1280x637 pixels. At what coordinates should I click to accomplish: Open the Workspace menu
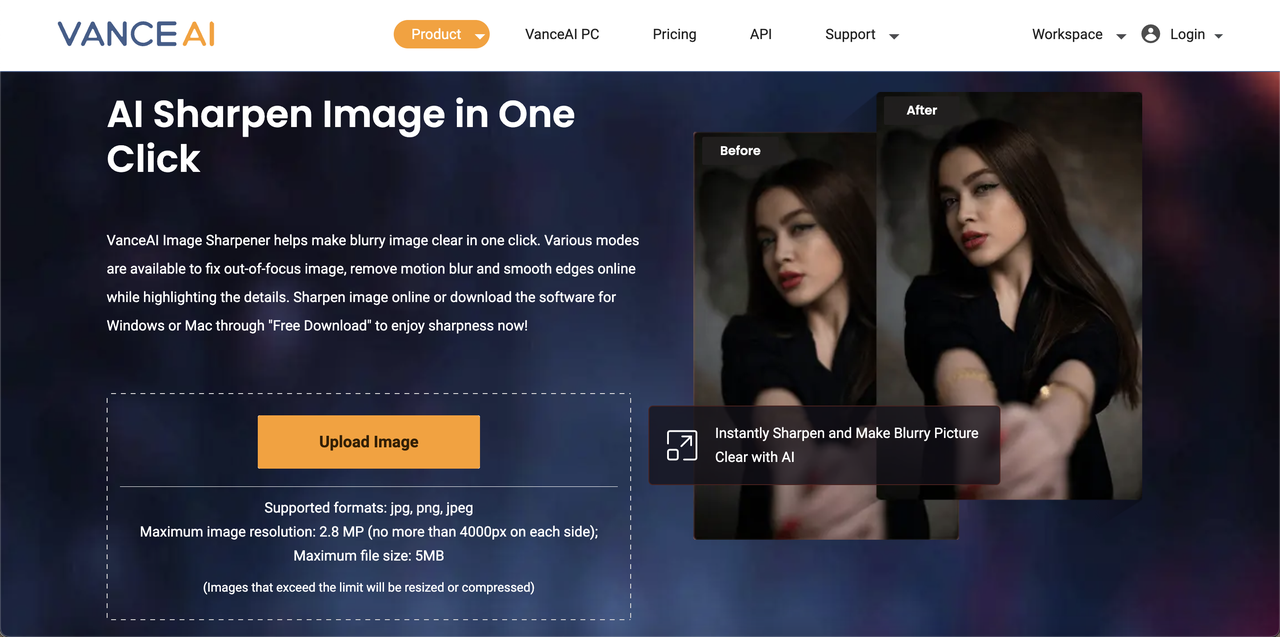click(x=1067, y=34)
